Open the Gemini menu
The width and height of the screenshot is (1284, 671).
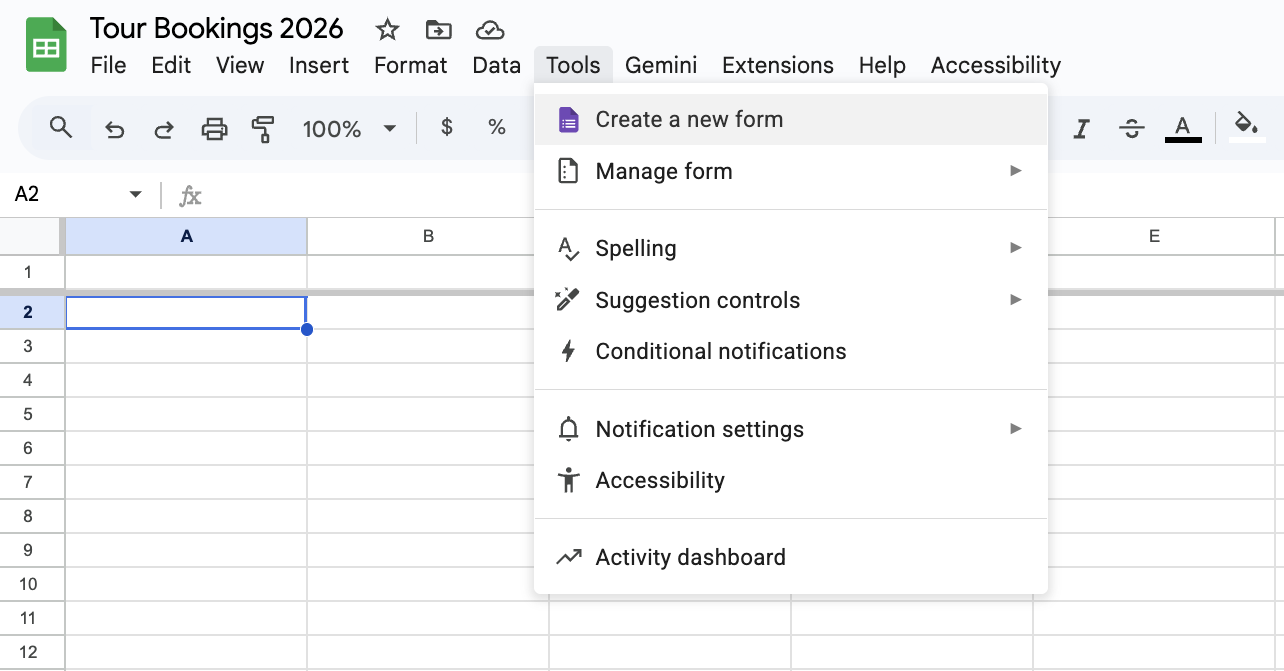coord(661,65)
